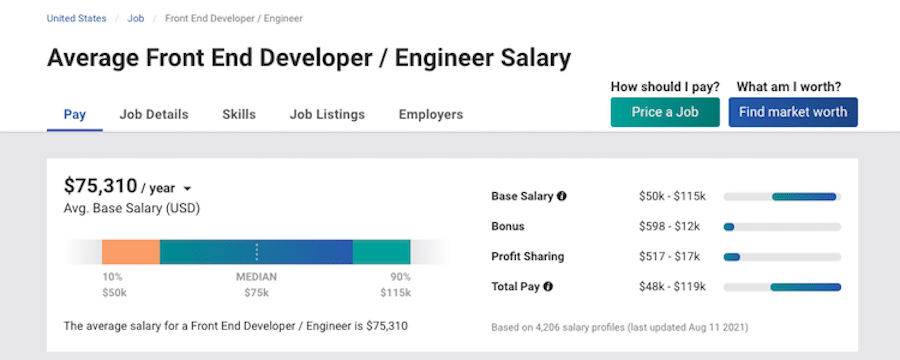Screen dimensions: 900x360
Task: Click the green 90% segment of salary bar
Action: pyautogui.click(x=381, y=252)
